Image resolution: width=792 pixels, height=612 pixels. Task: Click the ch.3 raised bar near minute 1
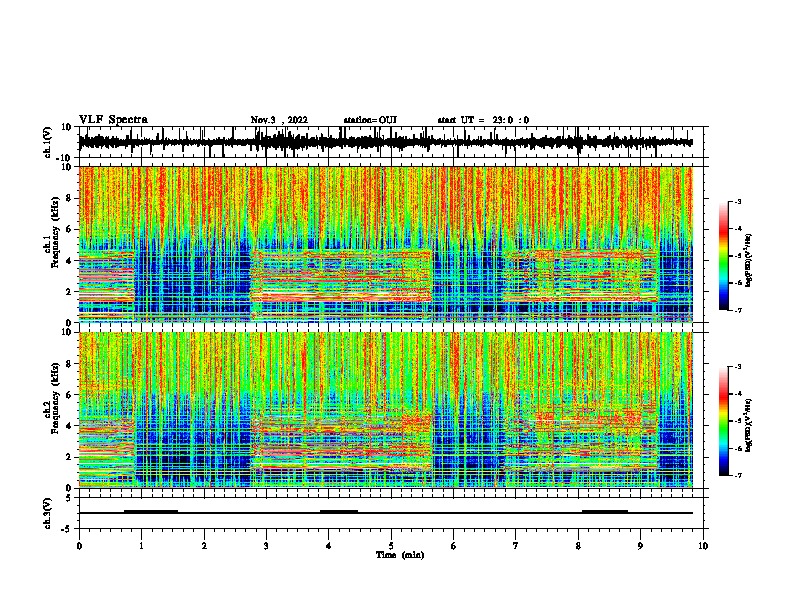point(151,511)
